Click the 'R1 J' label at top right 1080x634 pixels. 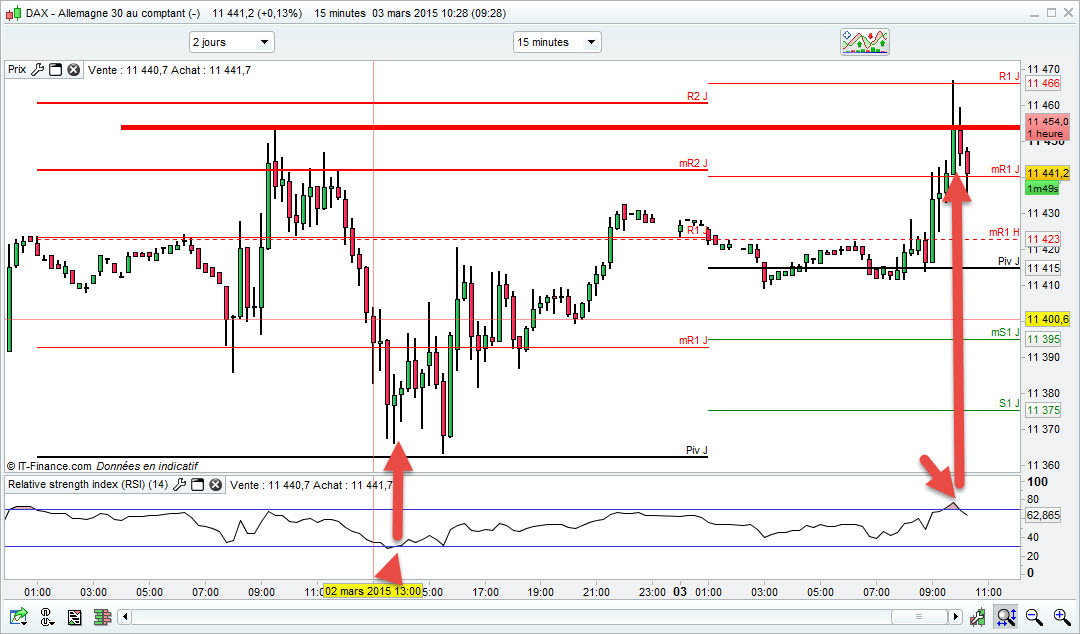[x=1009, y=76]
